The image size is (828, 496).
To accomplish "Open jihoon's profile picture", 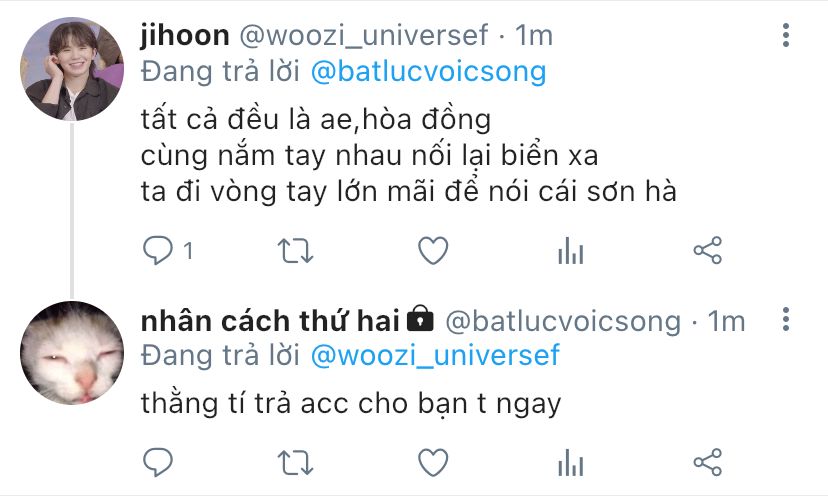I will [x=72, y=69].
